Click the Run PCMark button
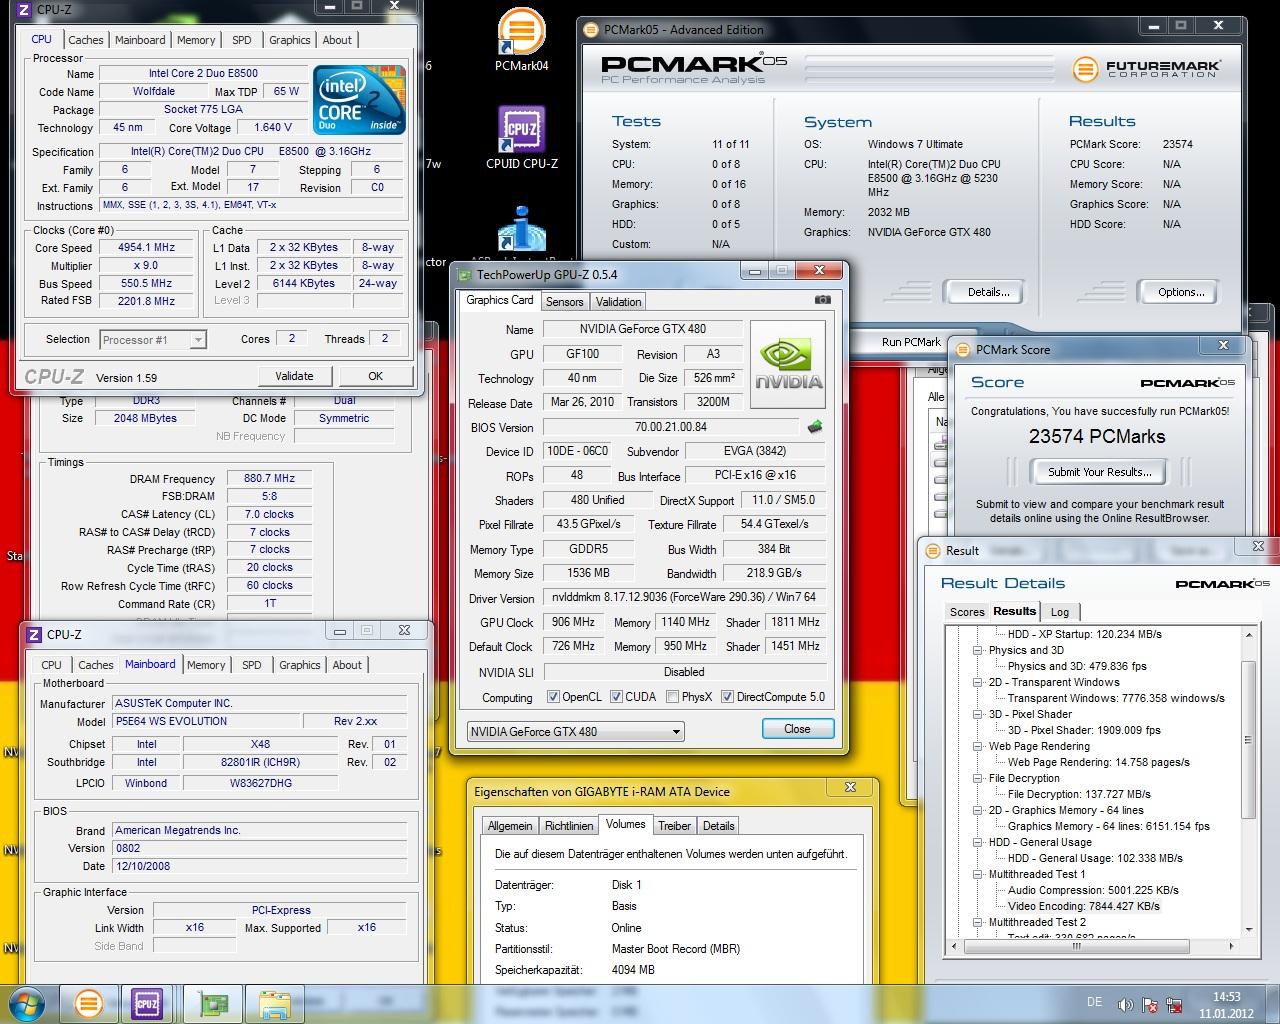This screenshot has width=1280, height=1024. click(911, 342)
